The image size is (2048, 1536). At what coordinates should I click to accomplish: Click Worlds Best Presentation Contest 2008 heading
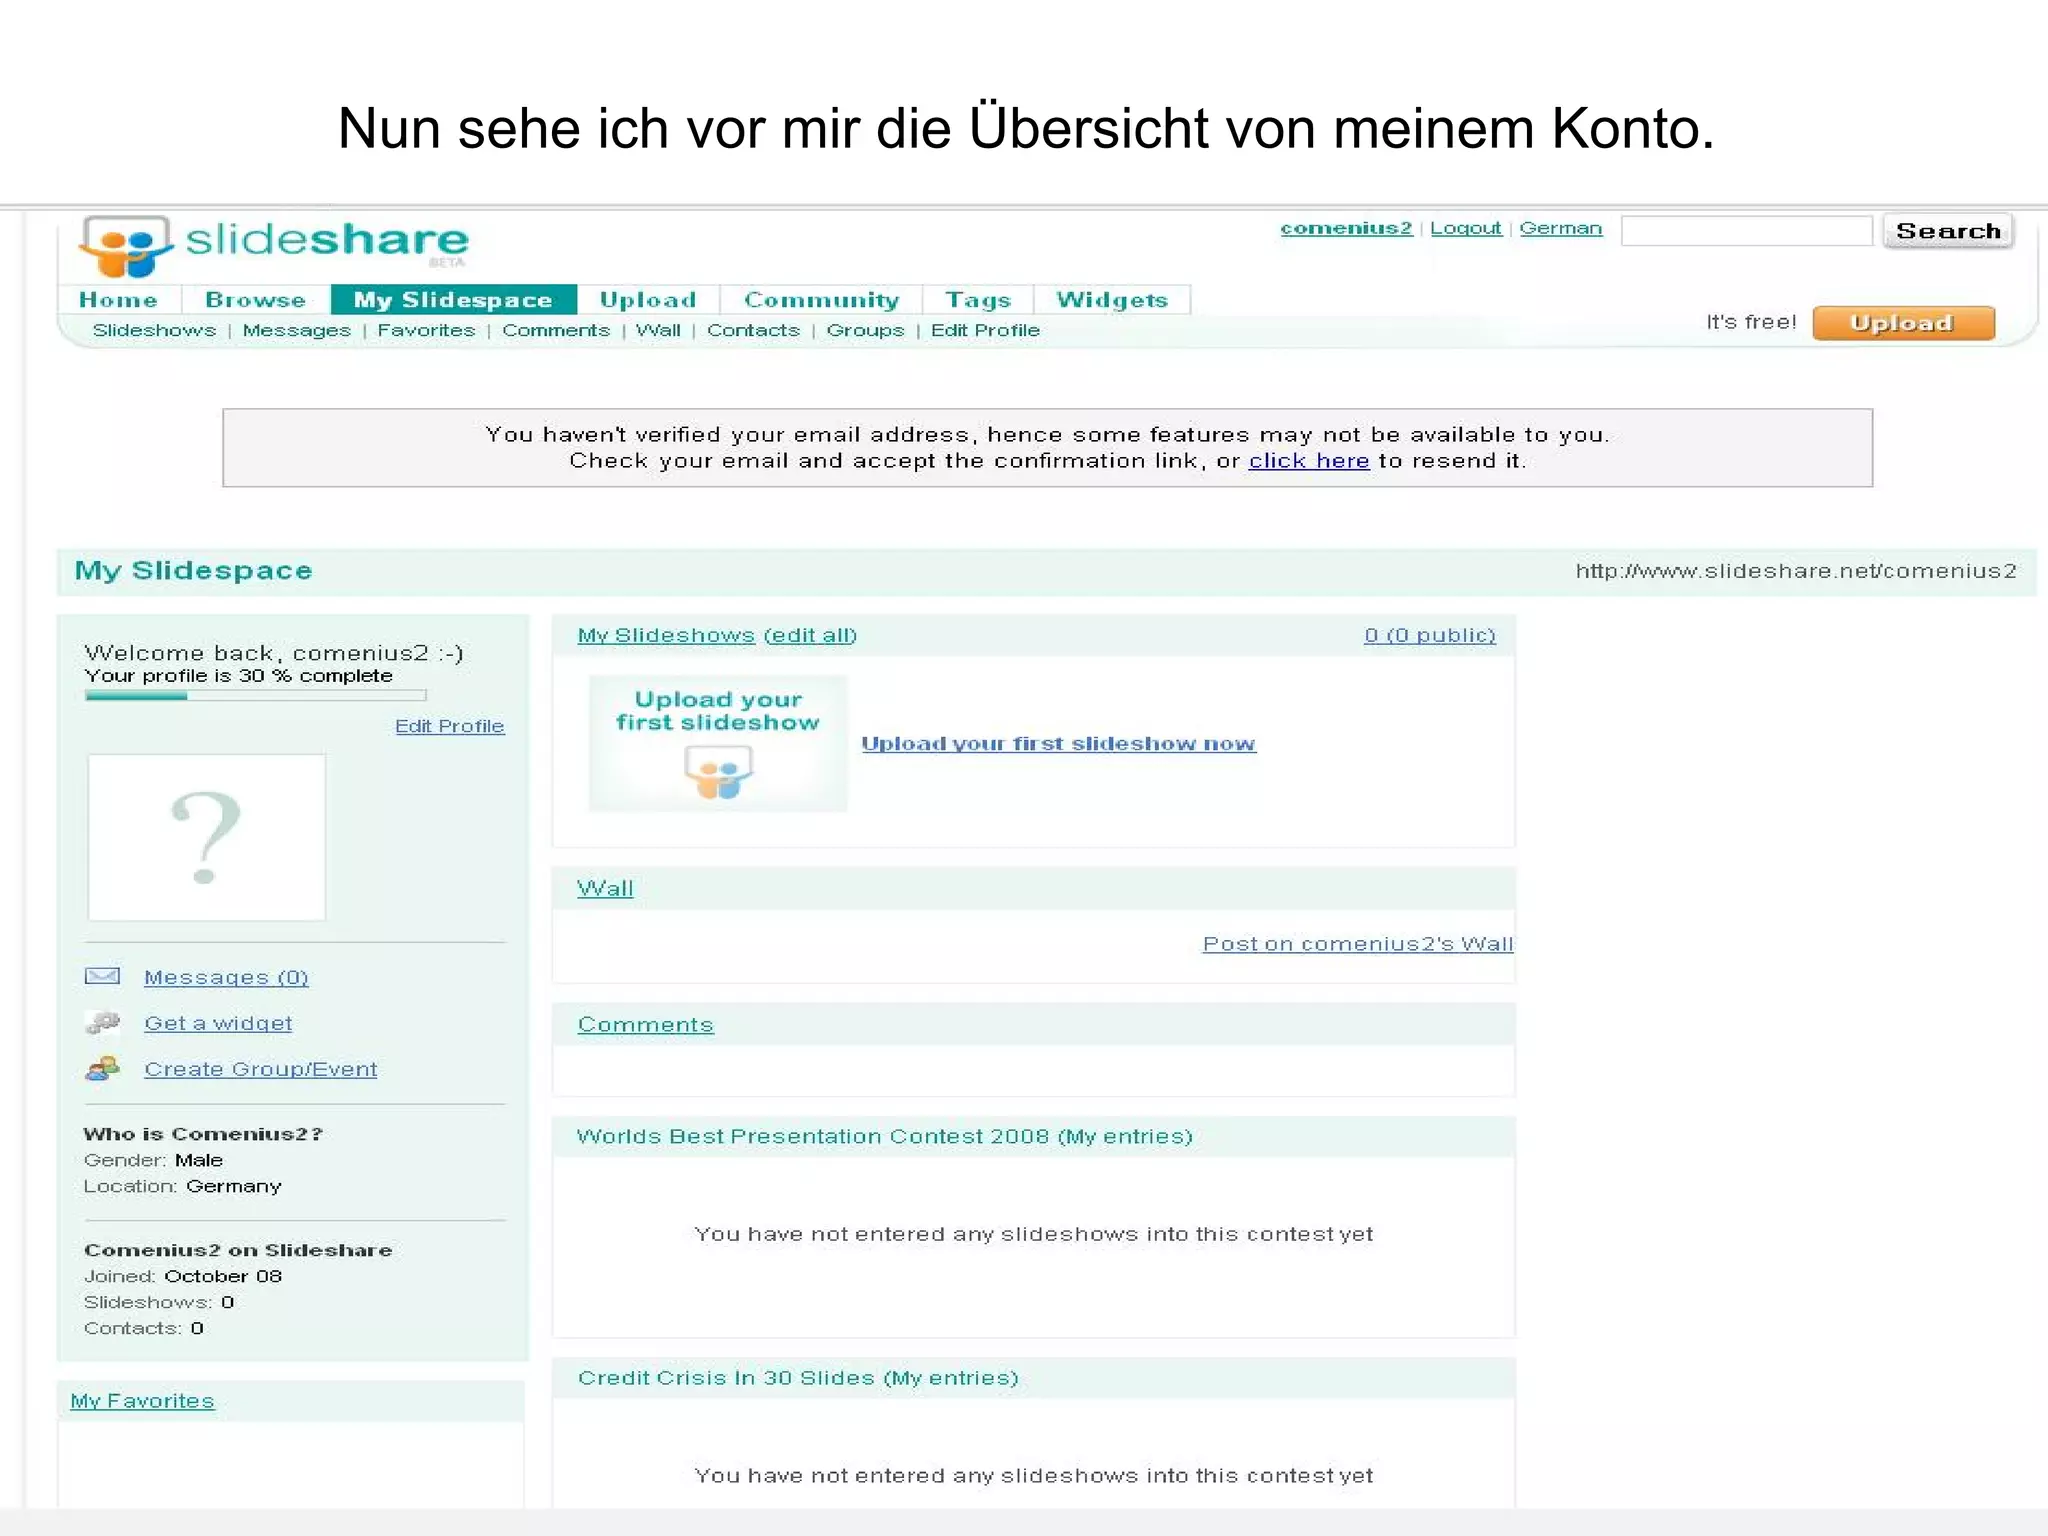tap(884, 1137)
